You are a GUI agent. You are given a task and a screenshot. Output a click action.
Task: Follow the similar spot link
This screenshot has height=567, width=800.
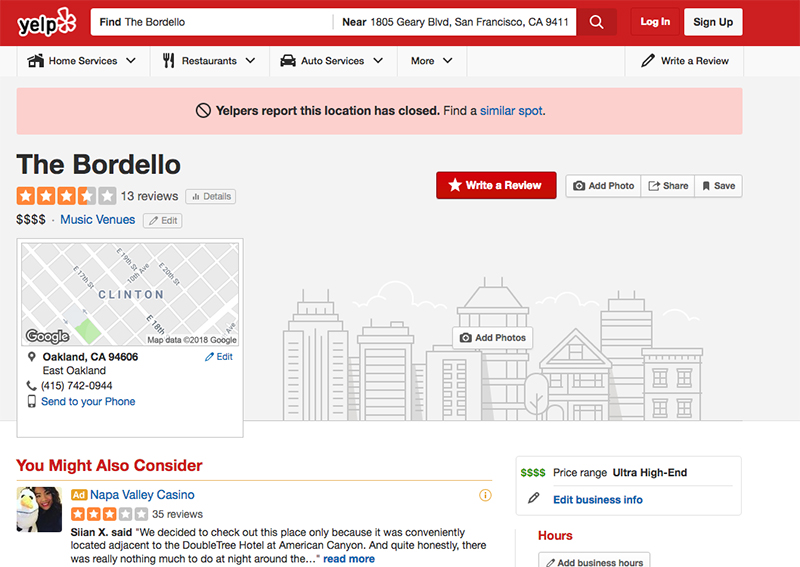pos(511,111)
